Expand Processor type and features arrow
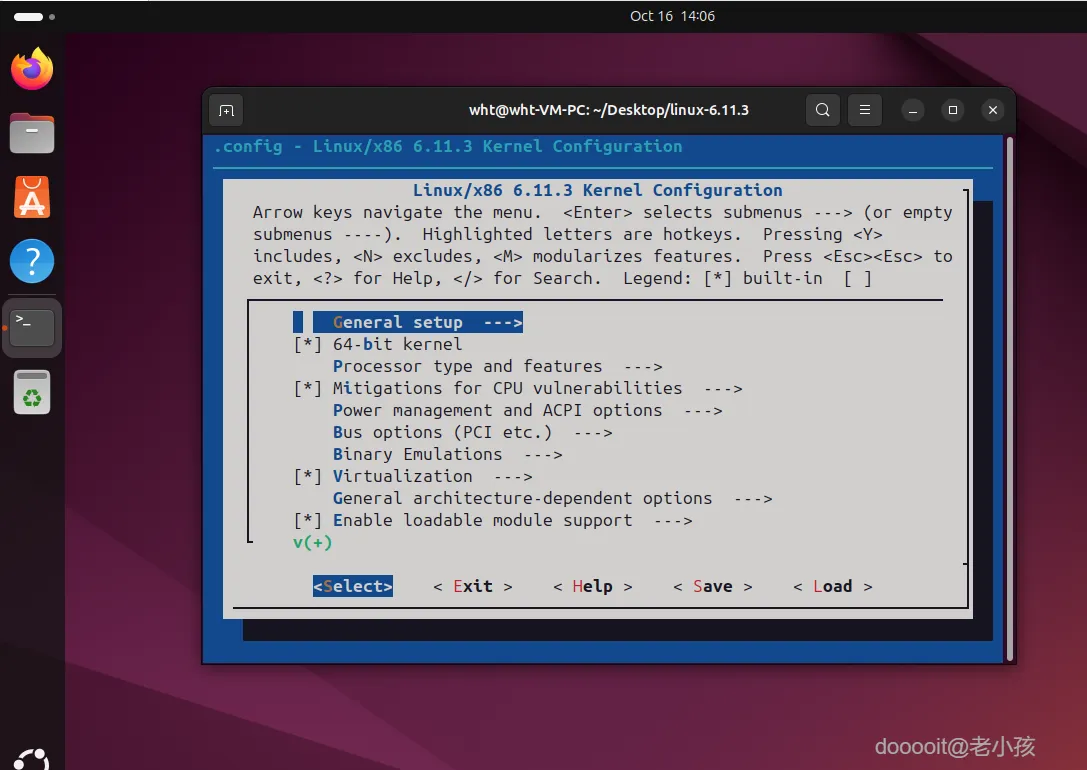 pos(643,367)
